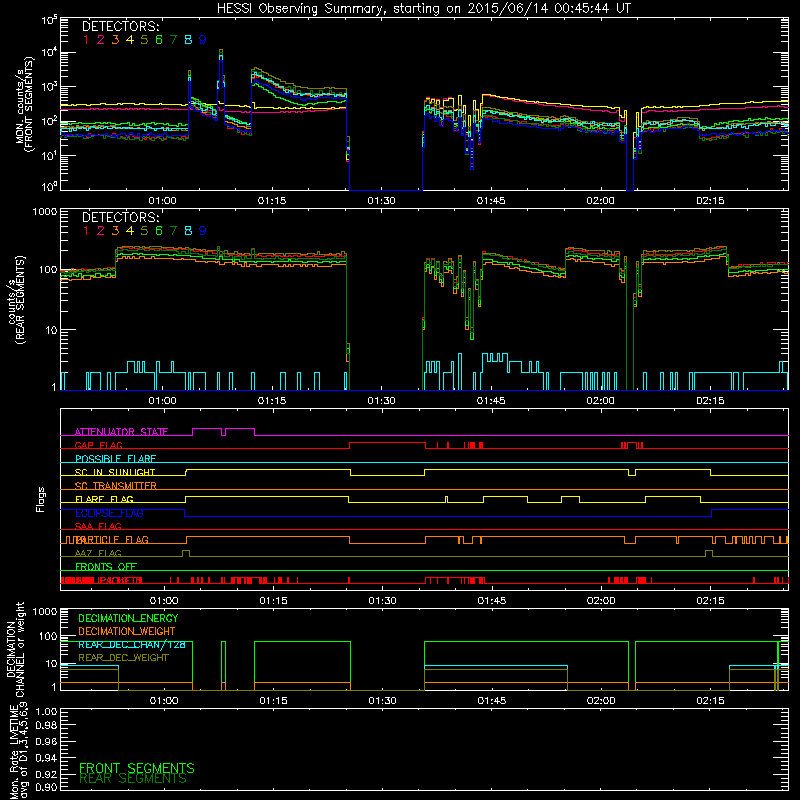Select the cyan detector 8 number in rear segments legend
Viewport: 800px width, 800px height.
188,231
